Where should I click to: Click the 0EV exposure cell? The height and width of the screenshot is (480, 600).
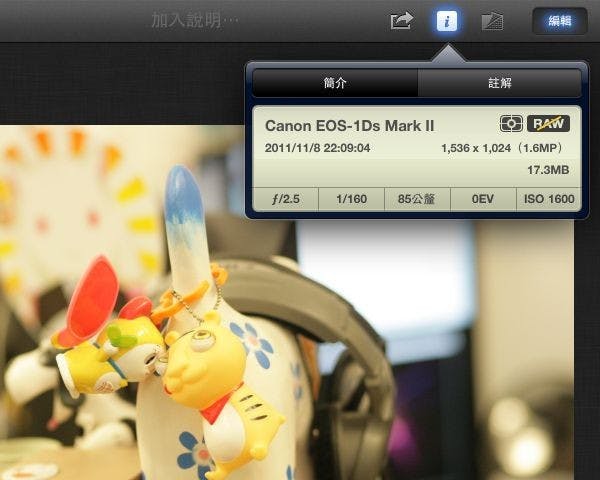coord(483,199)
